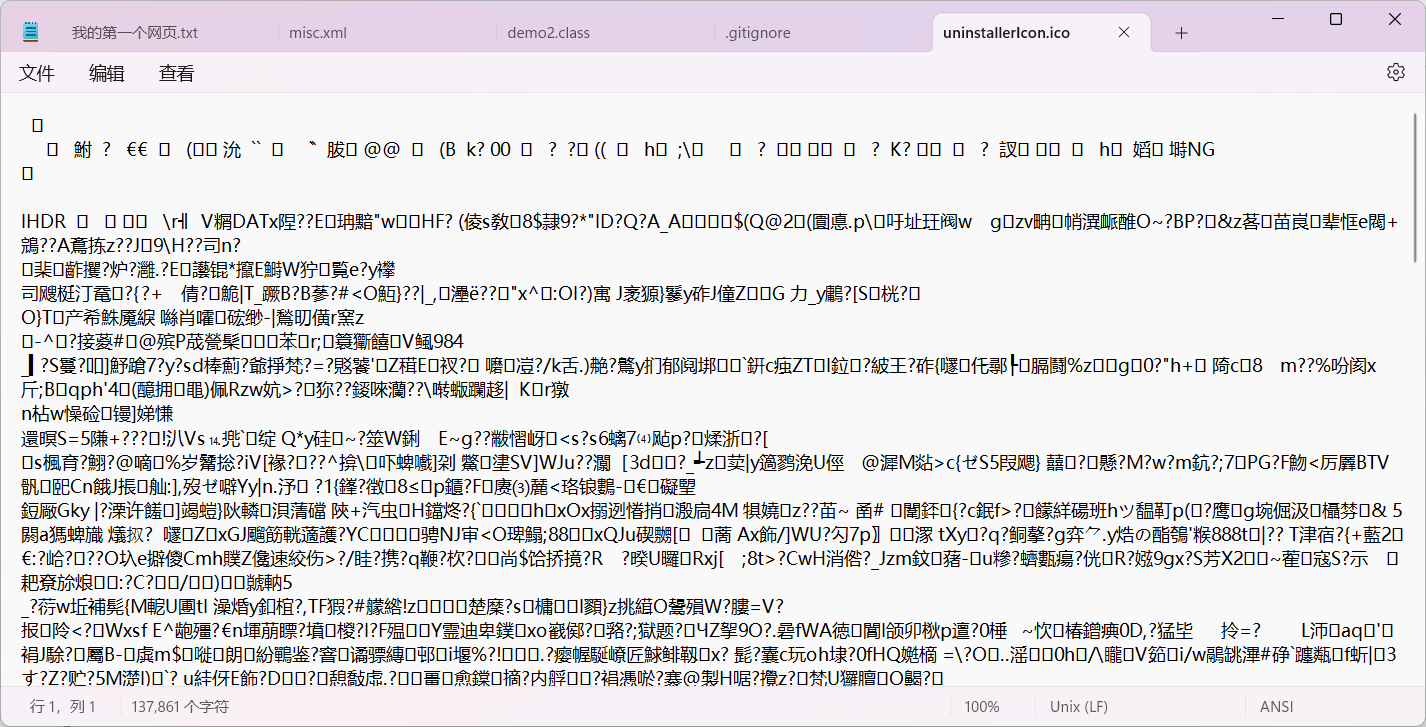Open the 文件 menu
This screenshot has height=727, width=1426.
[37, 73]
